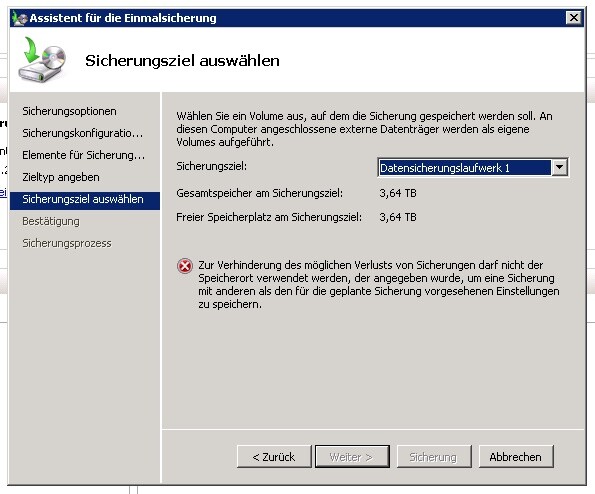This screenshot has height=494, width=595.
Task: Cancel the wizard with Abbrechen
Action: tap(516, 457)
